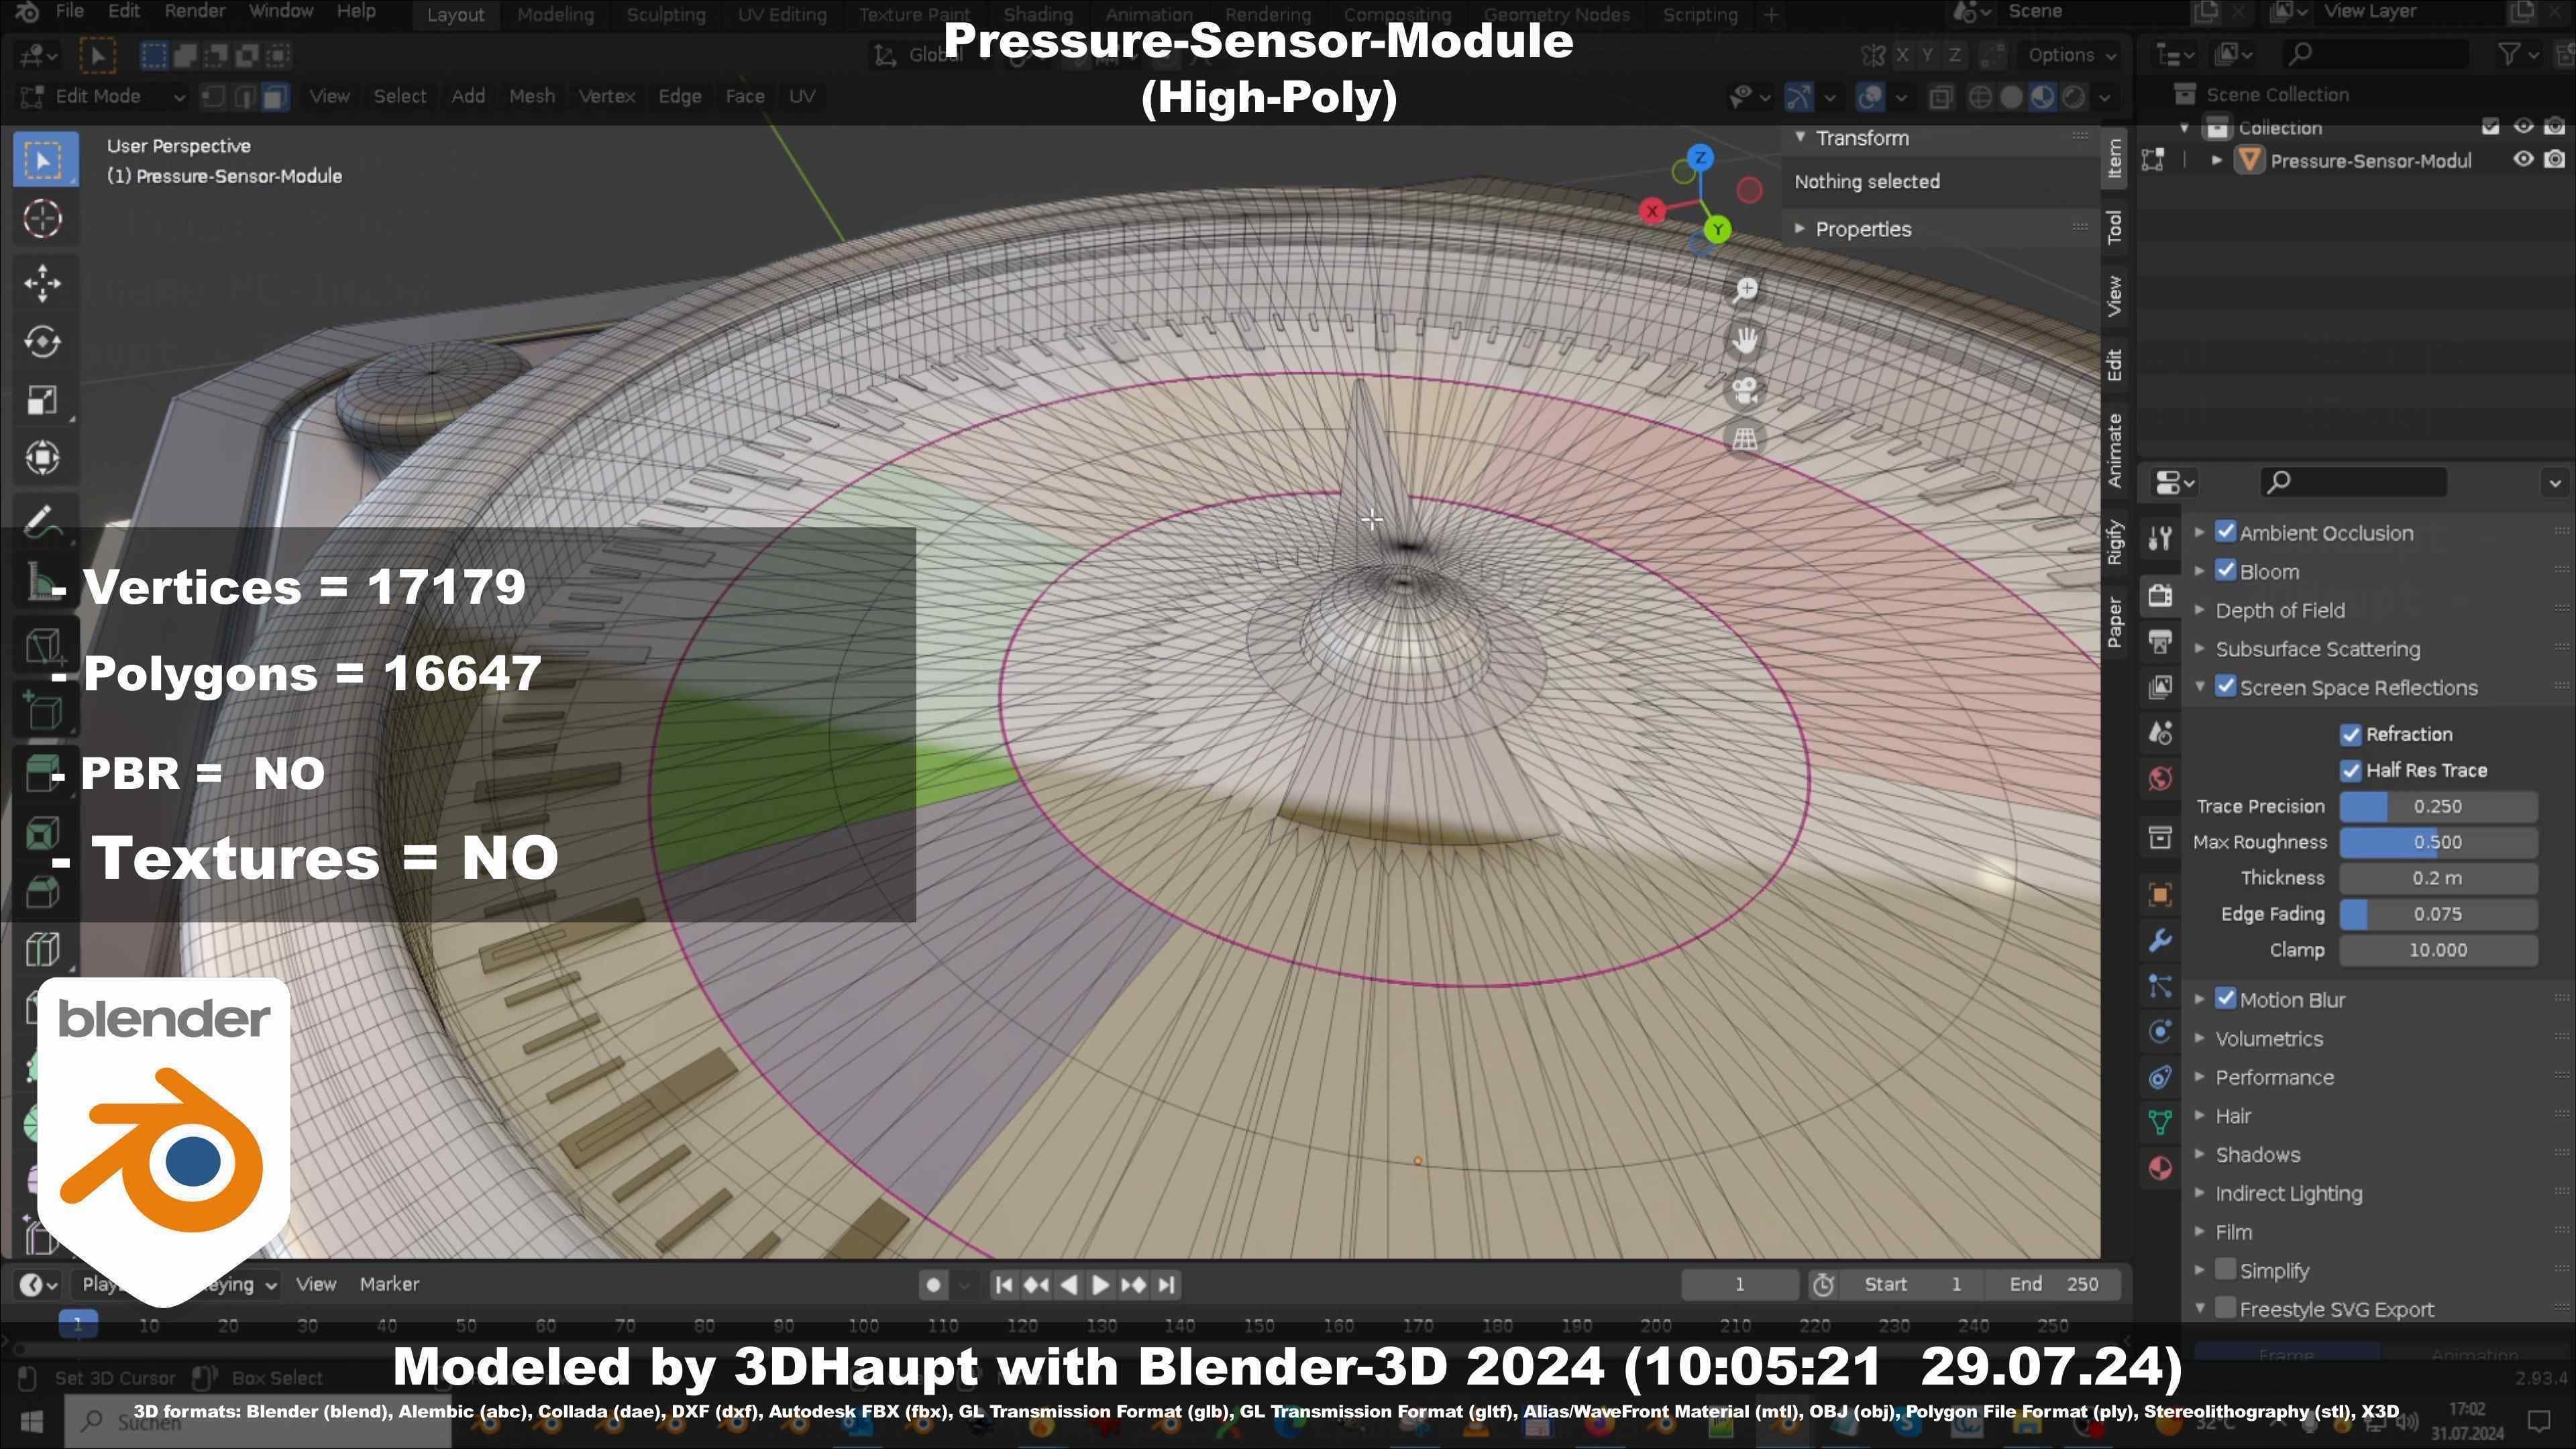Hide Pressure-Sensor-Modul in viewport via eye

tap(2523, 160)
